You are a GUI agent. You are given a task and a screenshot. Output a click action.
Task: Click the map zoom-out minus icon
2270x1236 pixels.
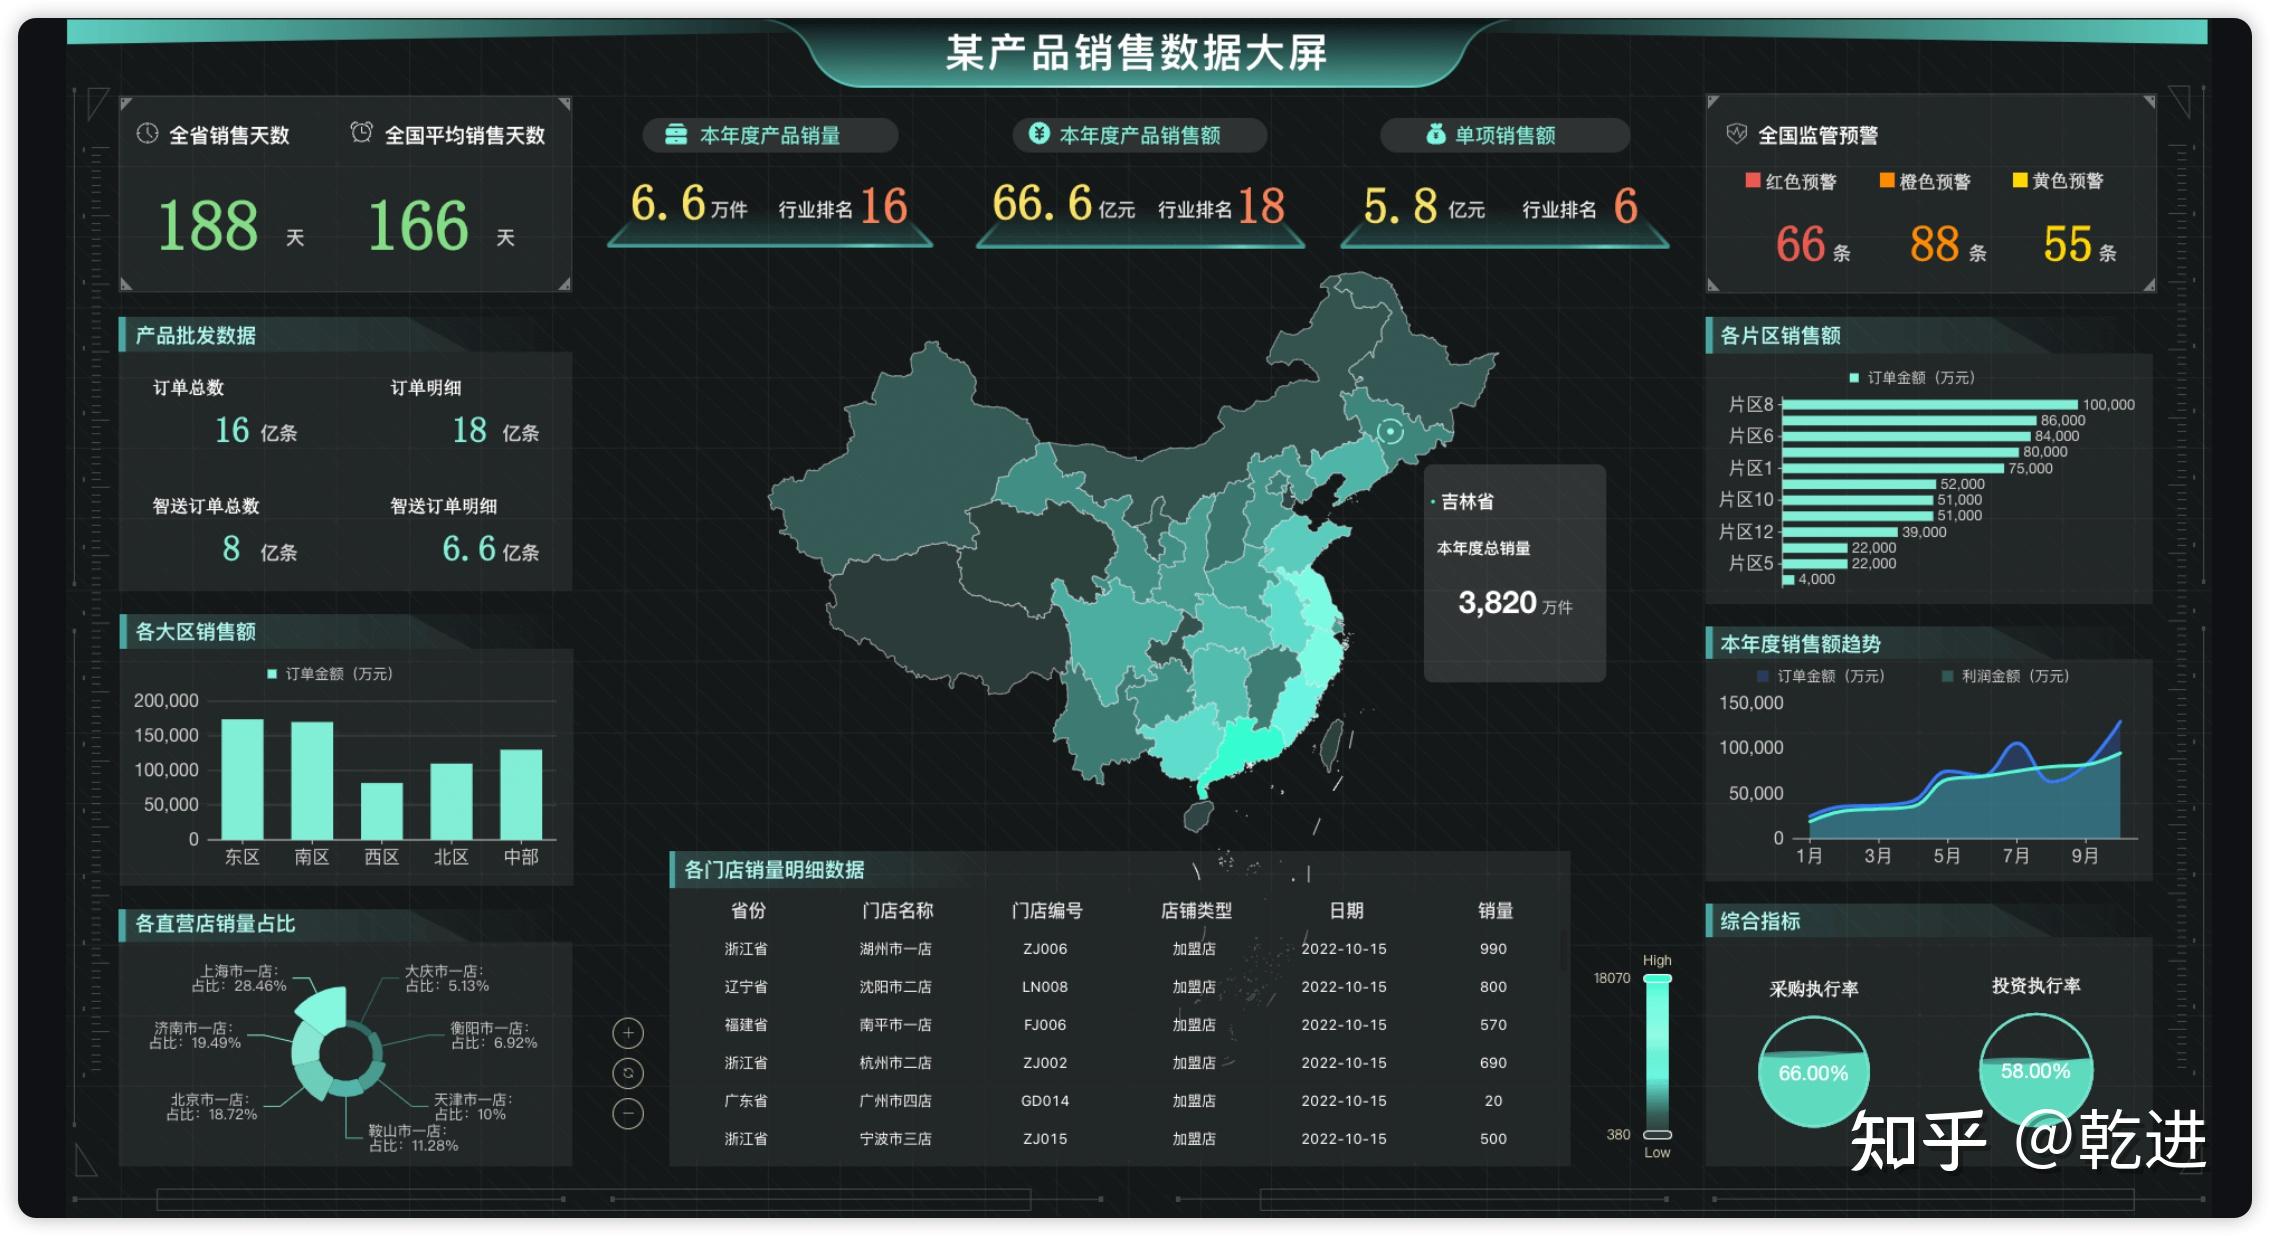point(627,1113)
